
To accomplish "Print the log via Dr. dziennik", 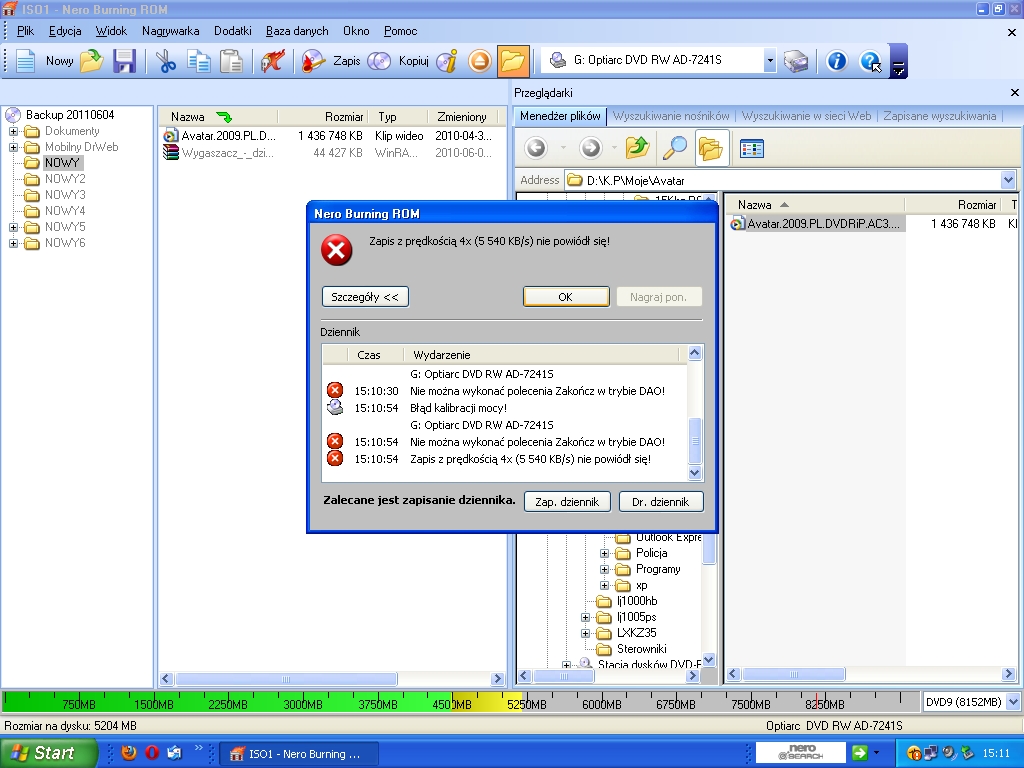I will click(660, 502).
